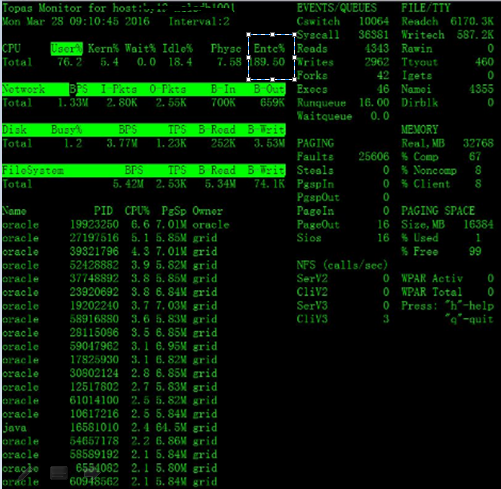Viewport: 501px width, 489px height.
Task: Click the top-middle handle of the selection box
Action: pos(272,34)
